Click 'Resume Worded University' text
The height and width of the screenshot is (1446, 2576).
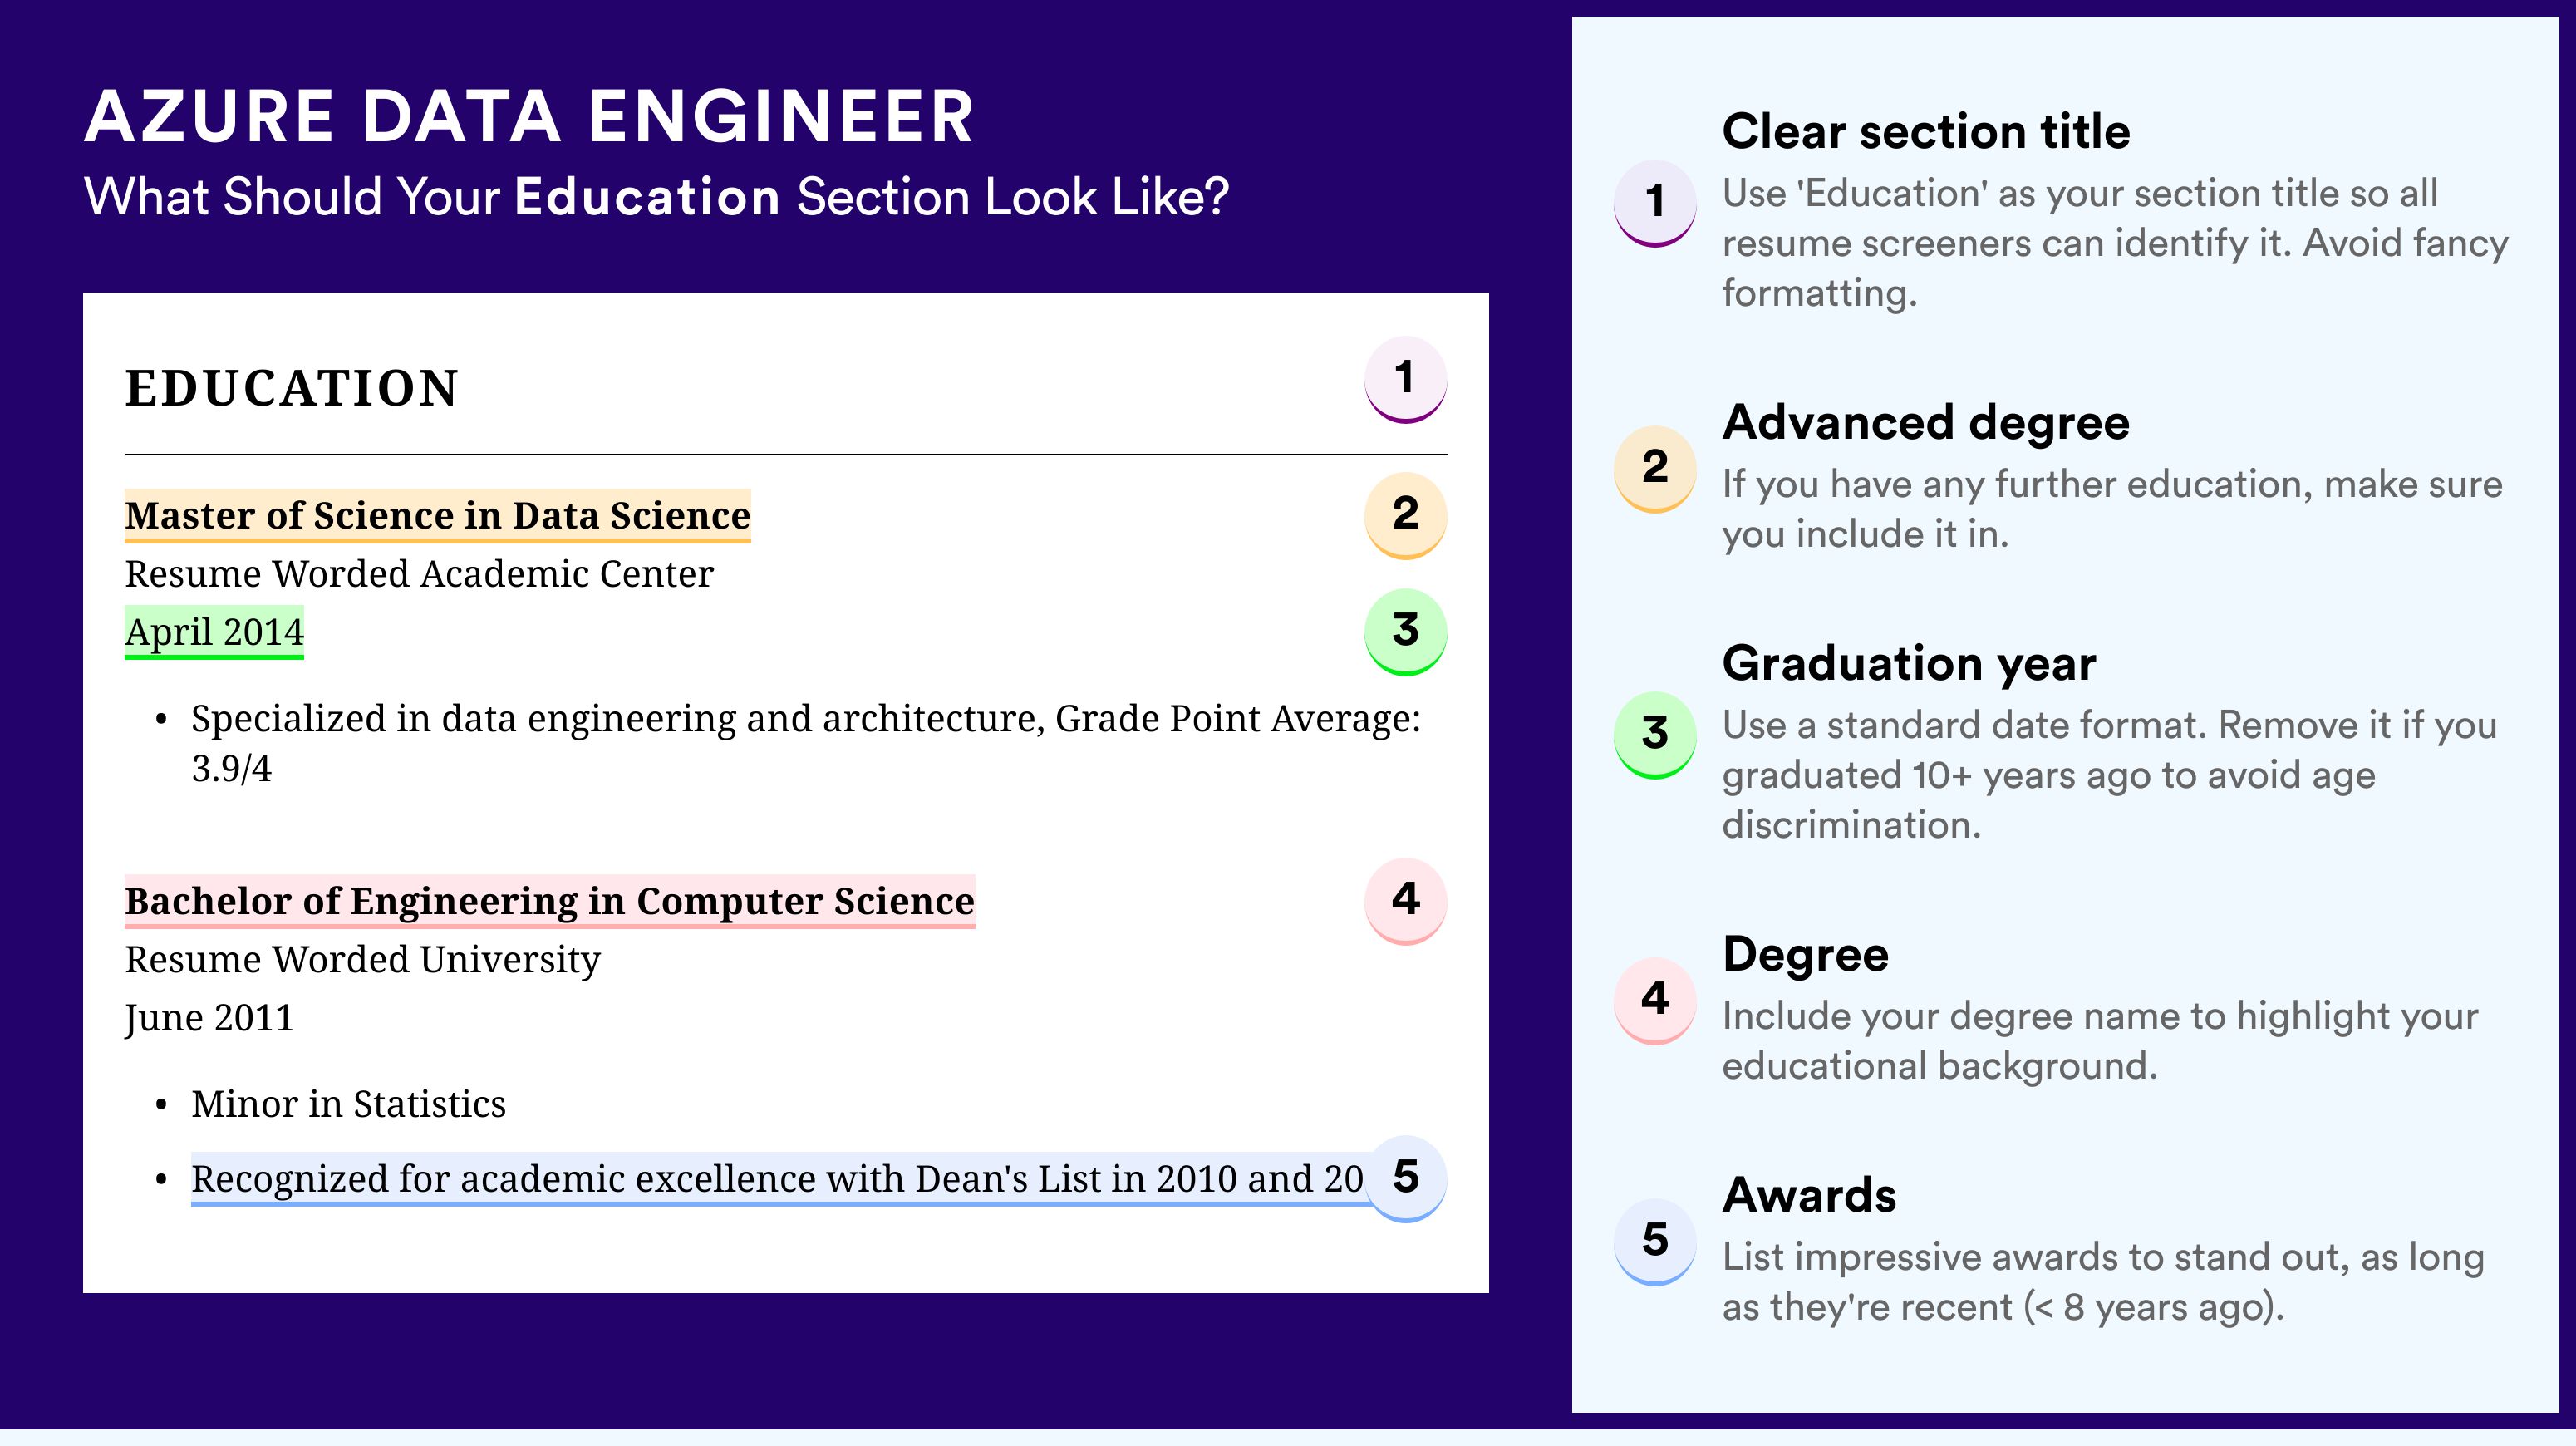click(362, 960)
